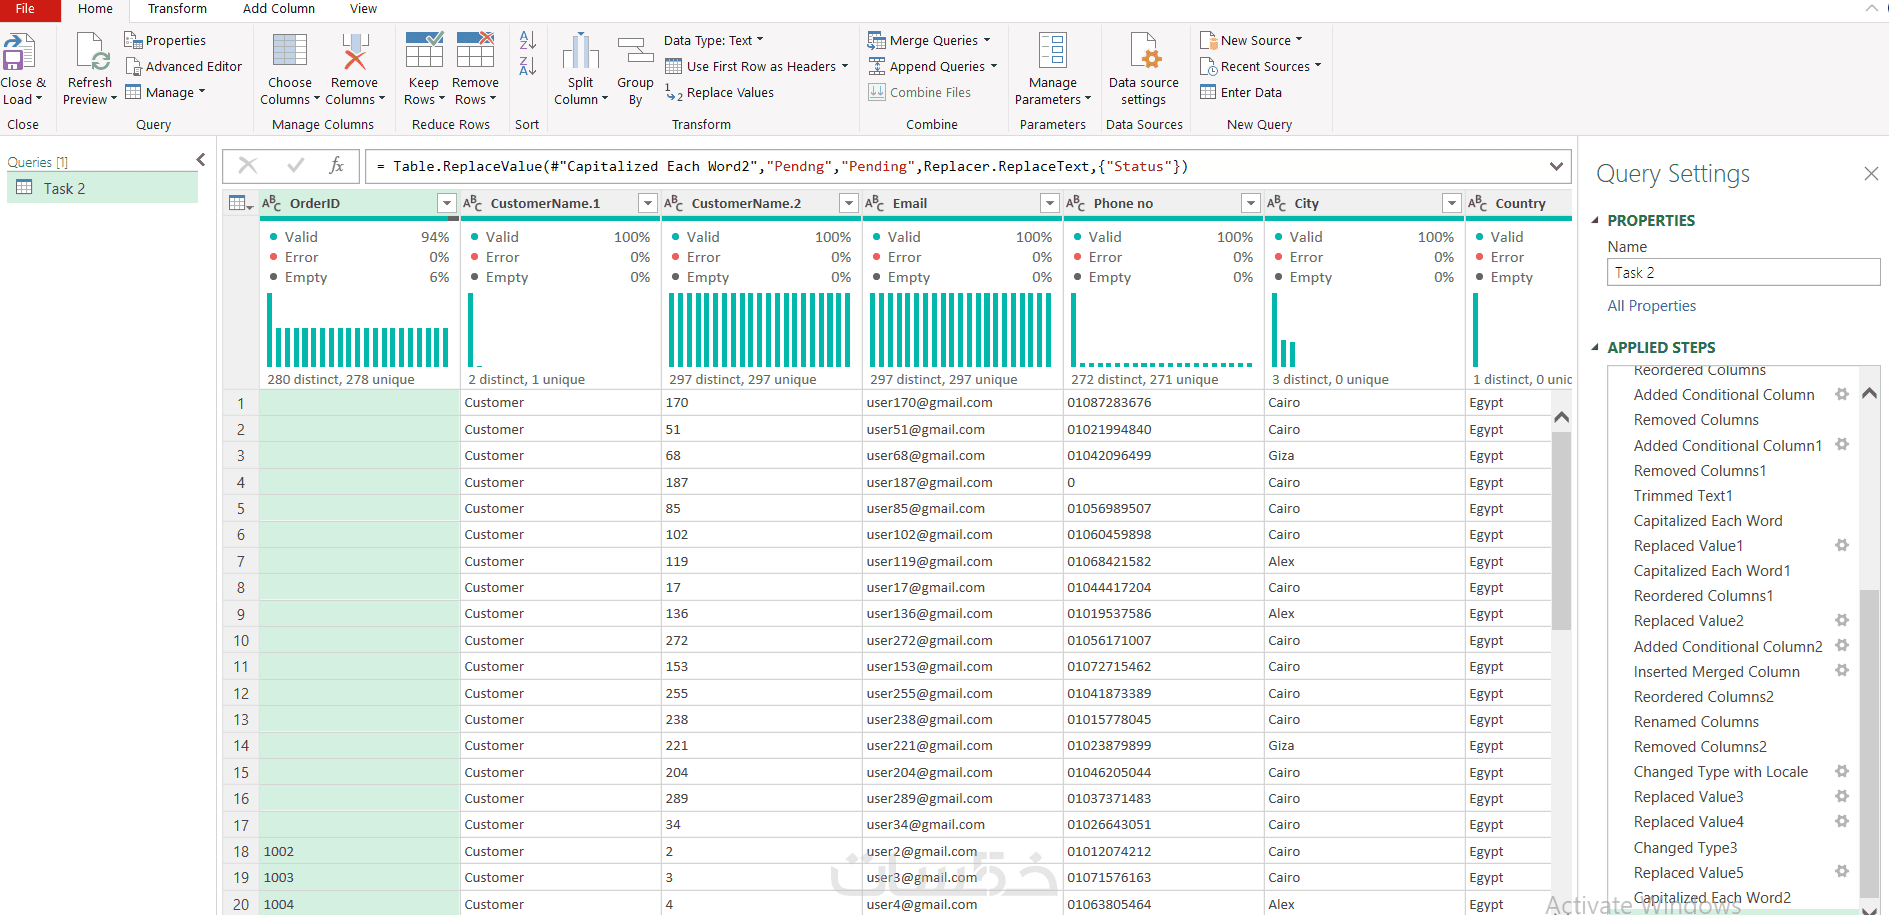Switch to the Transform tab
Screen dimensions: 1889x915
point(177,9)
